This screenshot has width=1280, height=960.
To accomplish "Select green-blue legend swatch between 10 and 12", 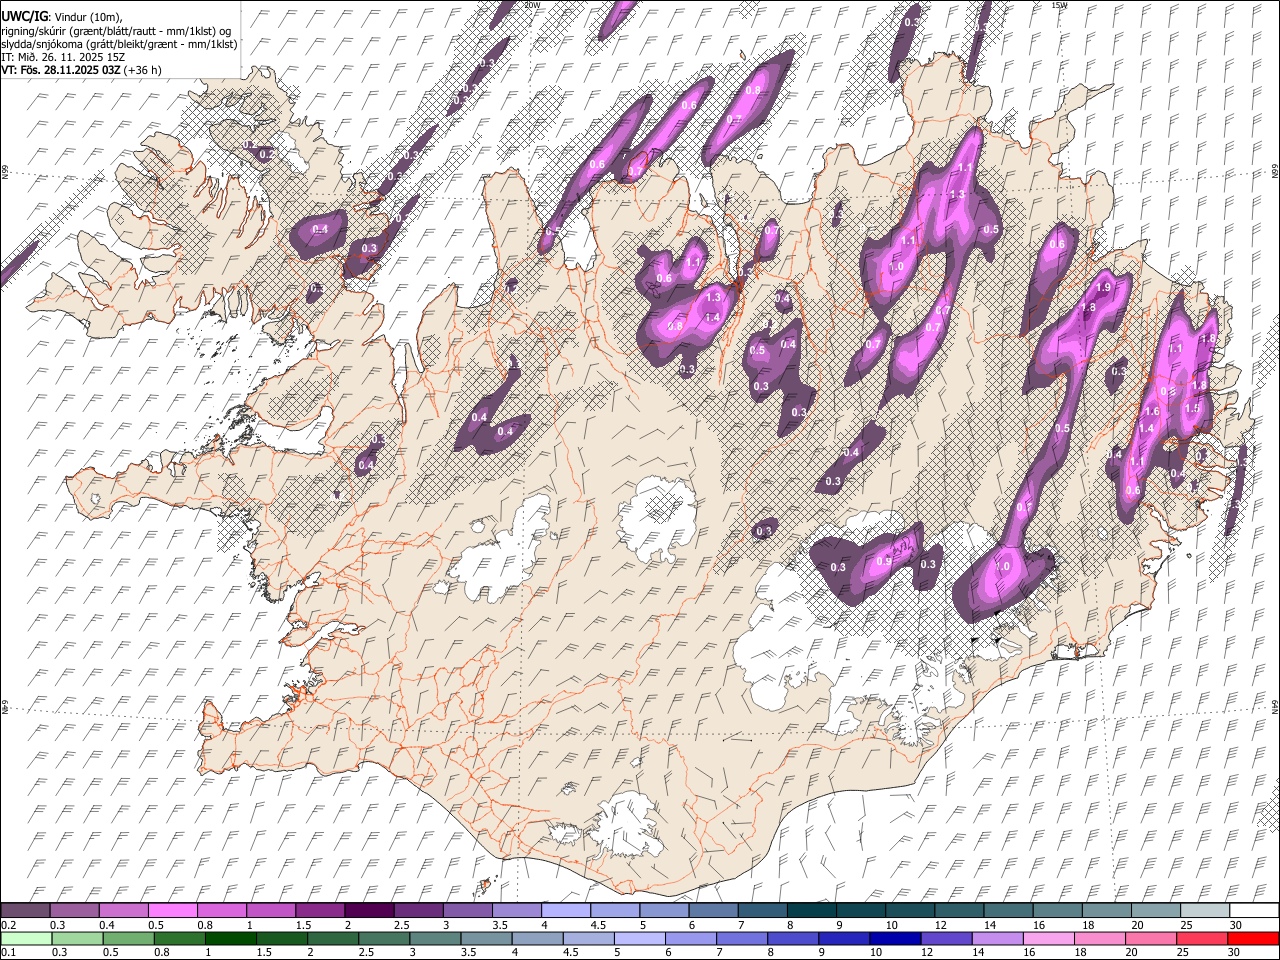I will click(x=894, y=938).
